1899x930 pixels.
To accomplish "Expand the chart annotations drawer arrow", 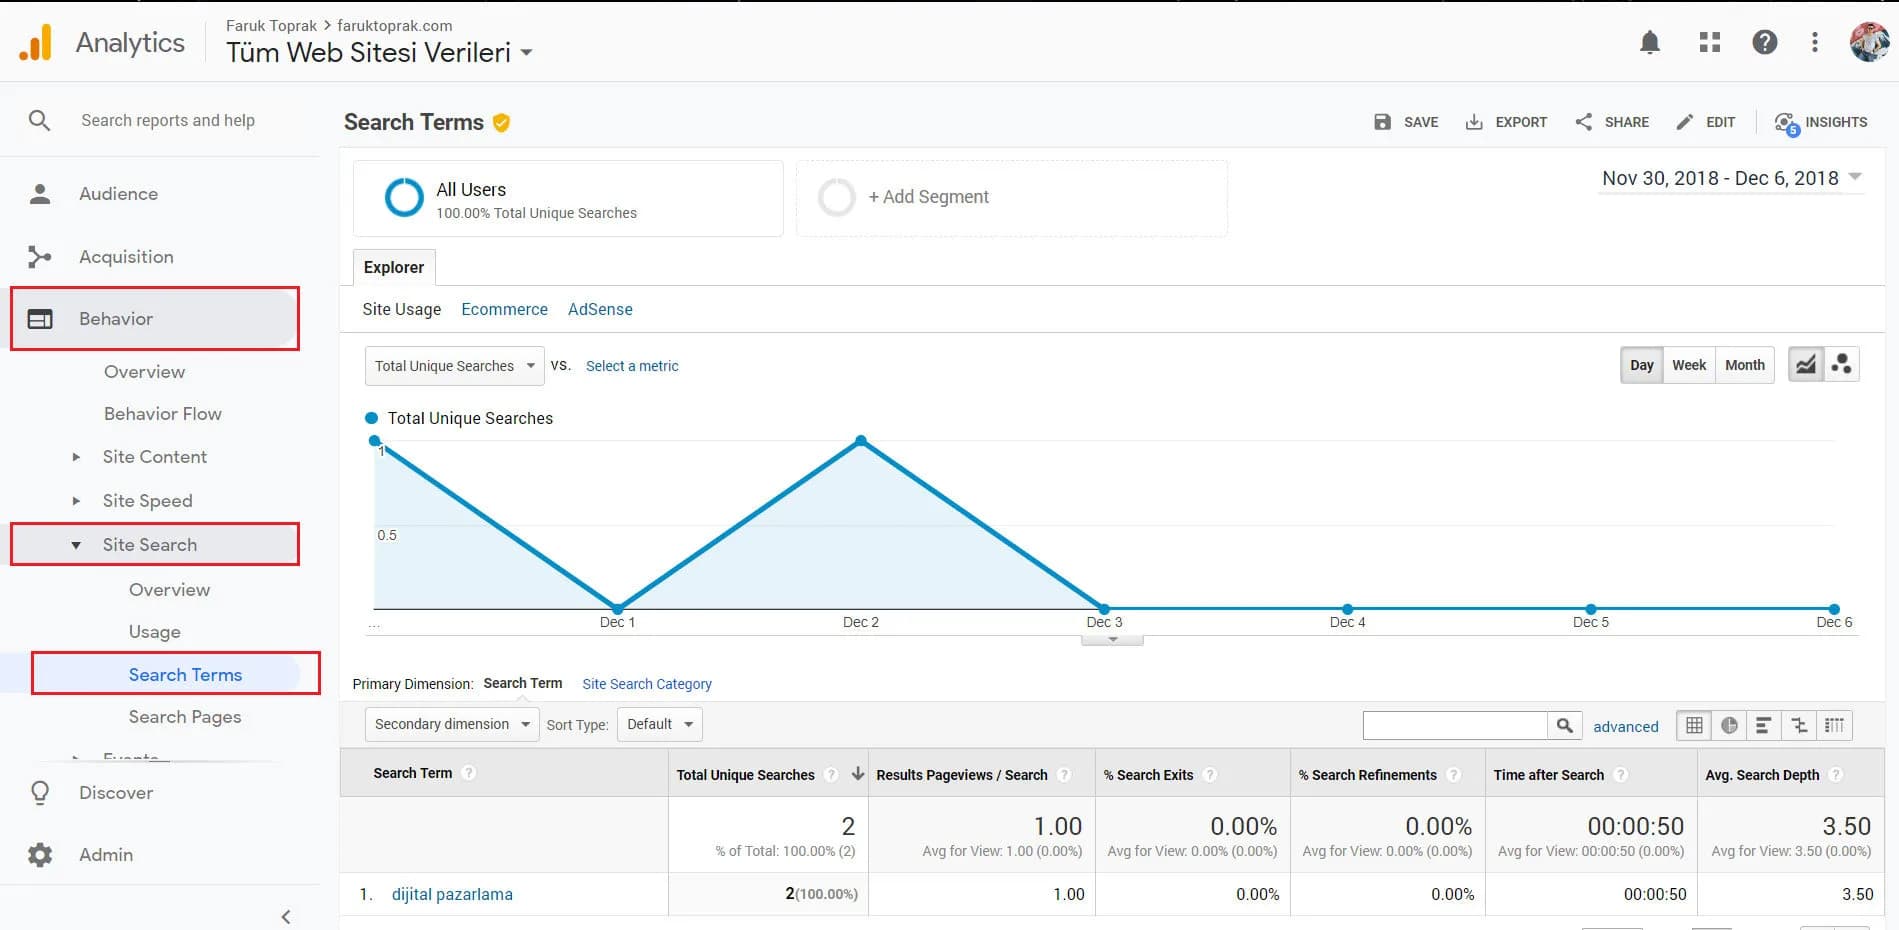I will coord(1112,639).
